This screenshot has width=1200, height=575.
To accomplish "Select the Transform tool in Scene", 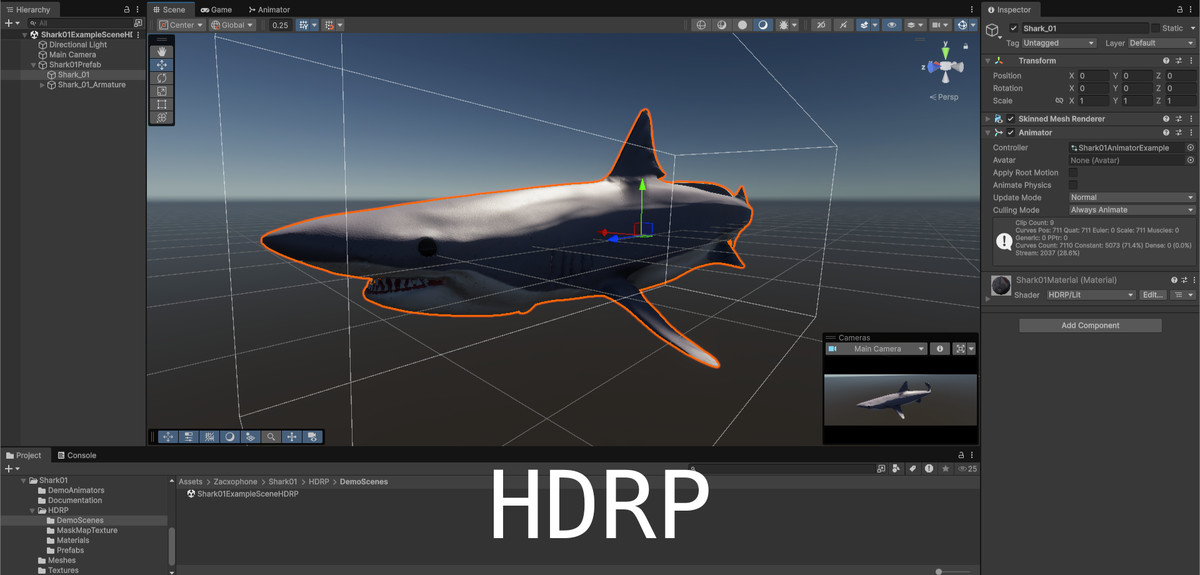I will [x=162, y=117].
